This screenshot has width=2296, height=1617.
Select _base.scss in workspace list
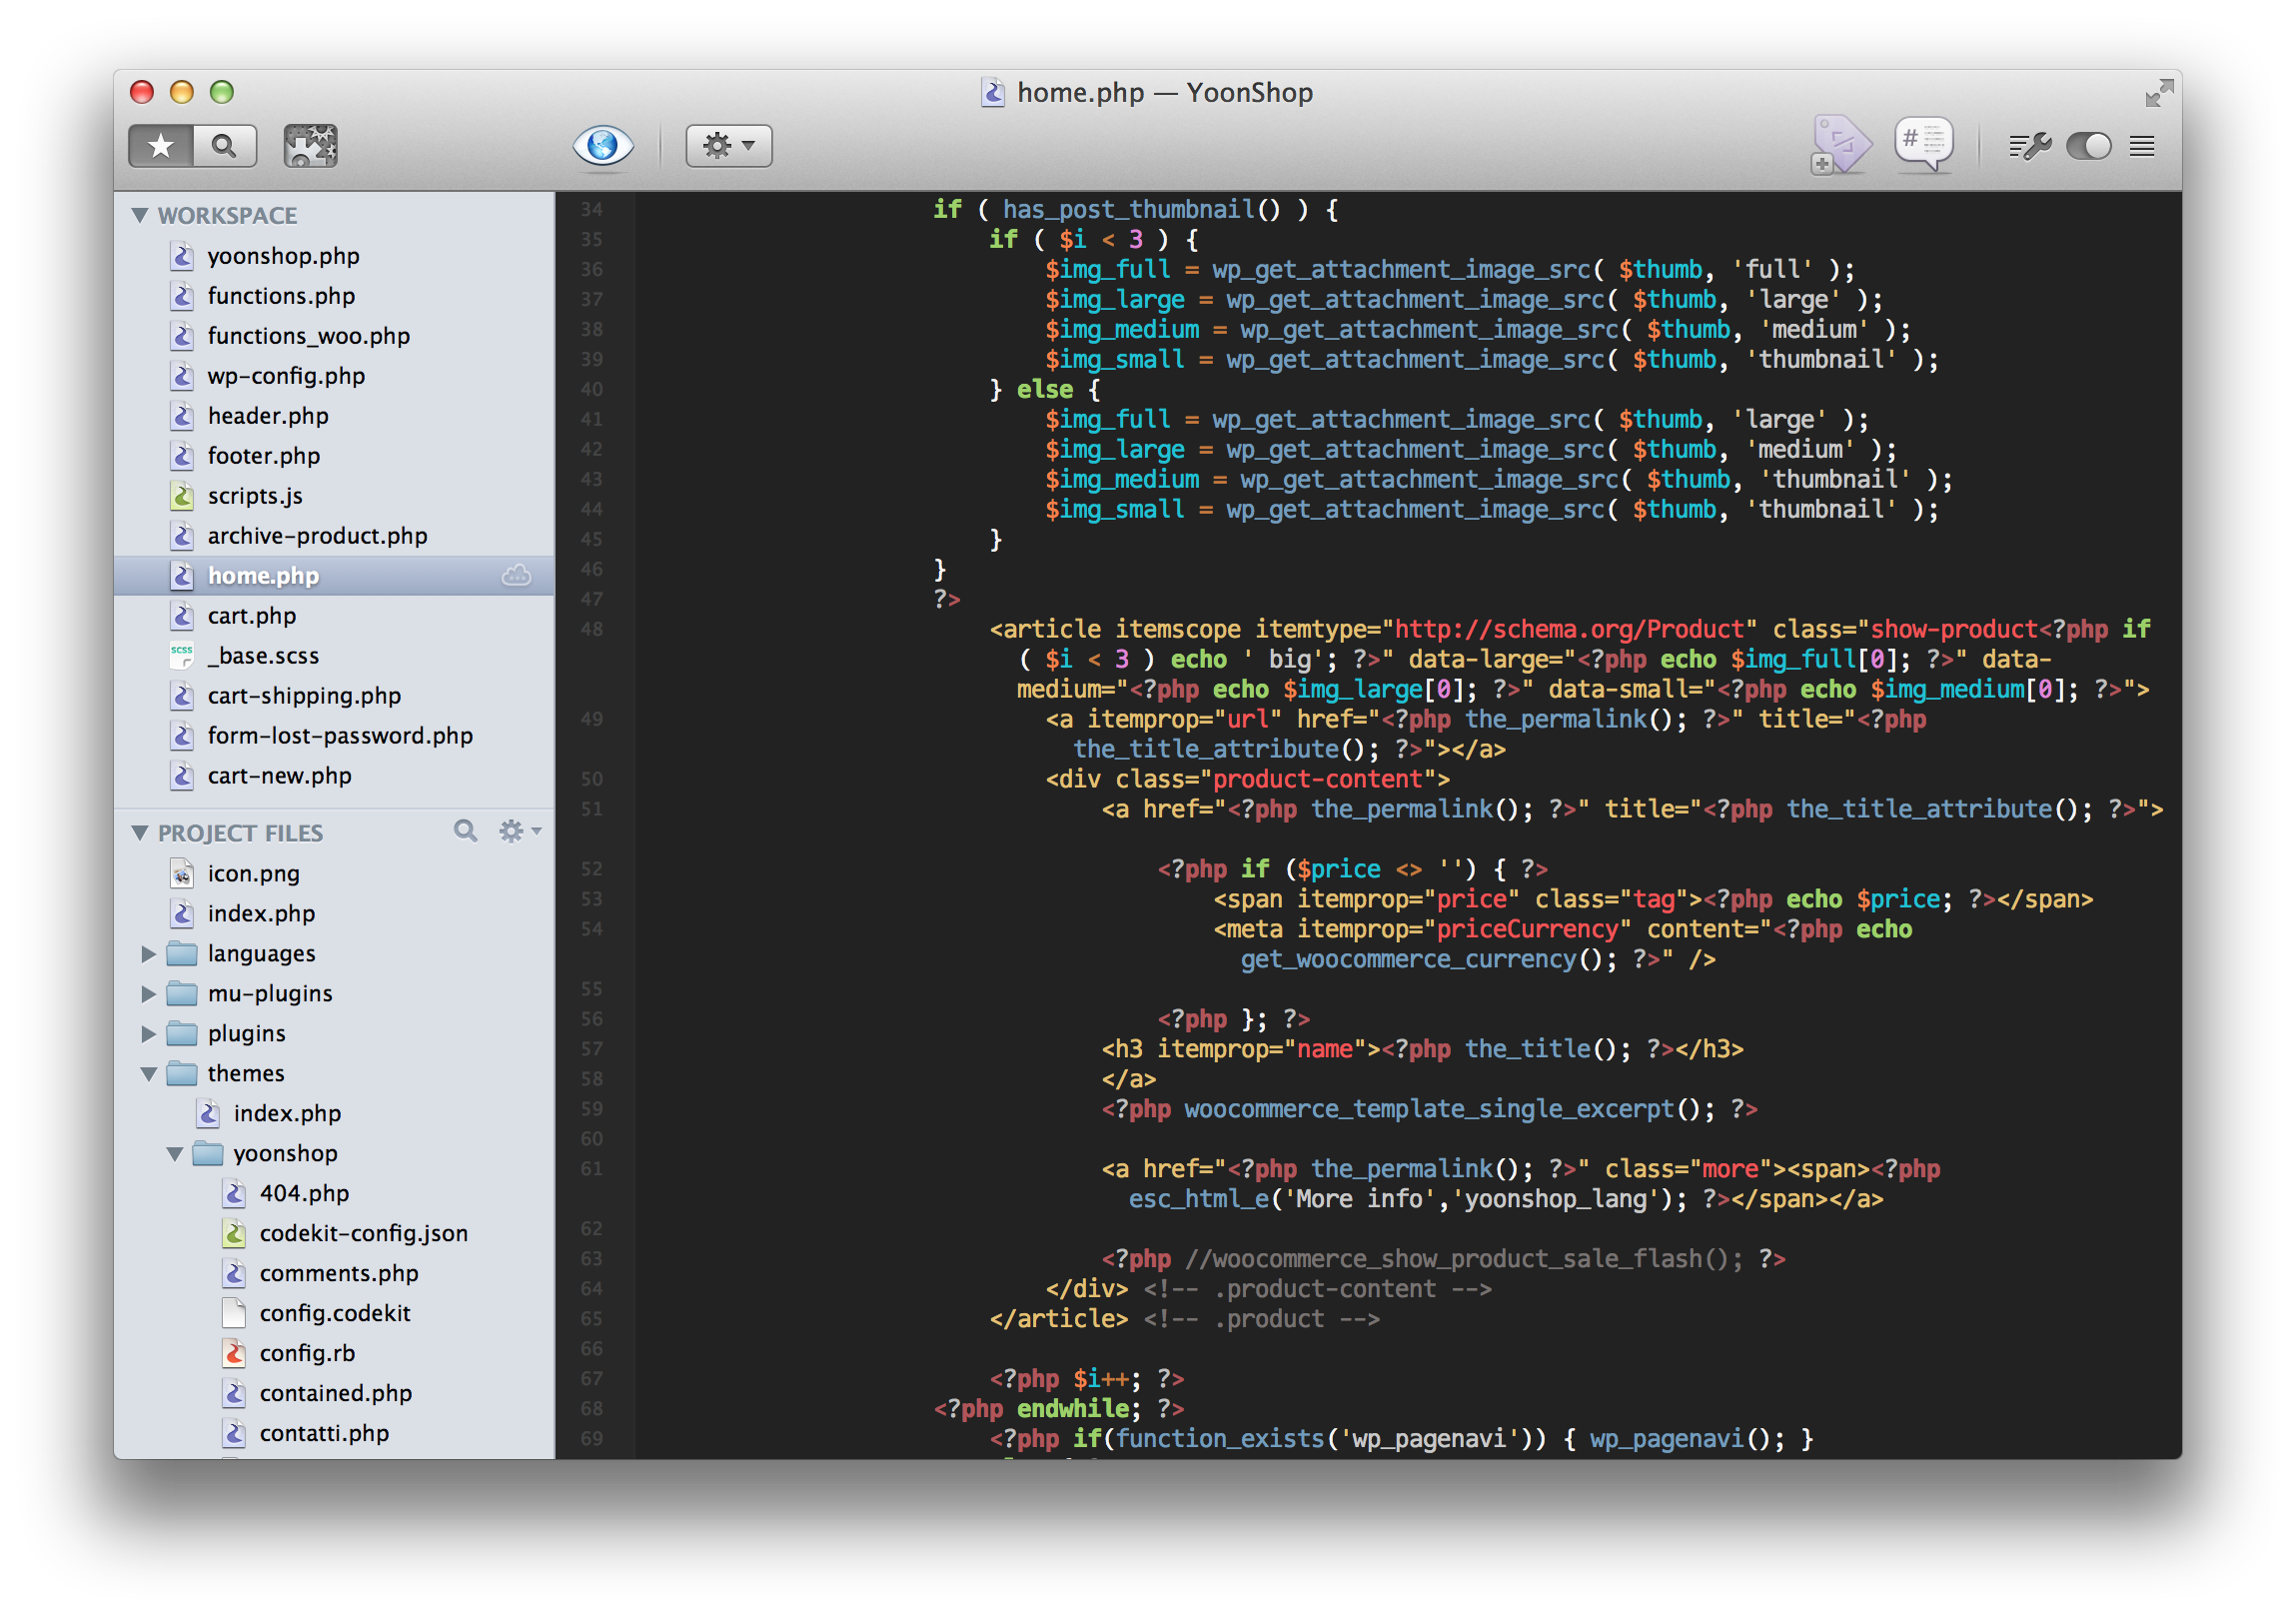point(263,656)
